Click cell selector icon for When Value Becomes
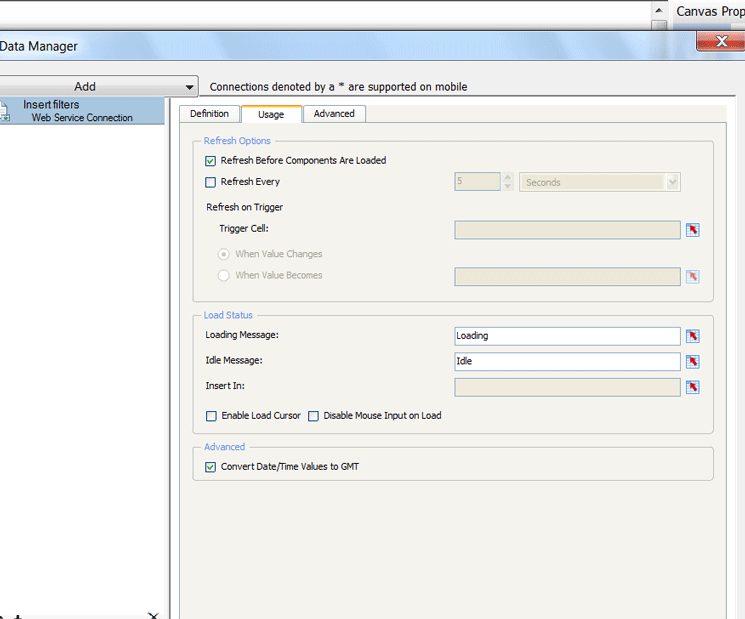 pyautogui.click(x=693, y=277)
